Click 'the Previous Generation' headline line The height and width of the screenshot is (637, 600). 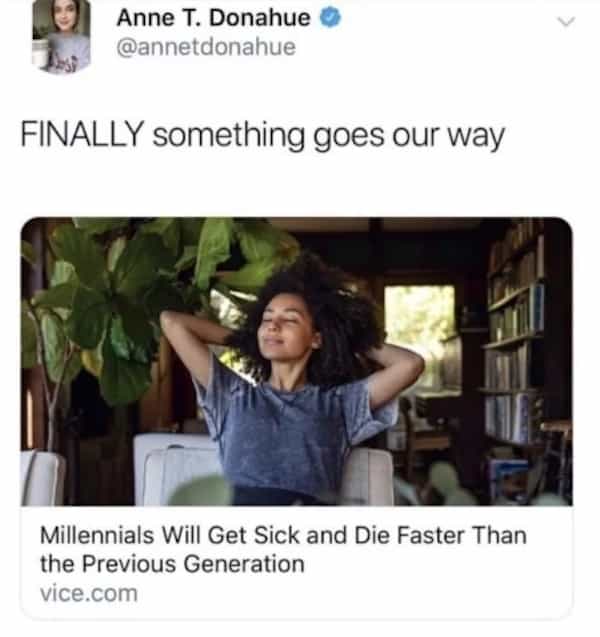pos(172,564)
